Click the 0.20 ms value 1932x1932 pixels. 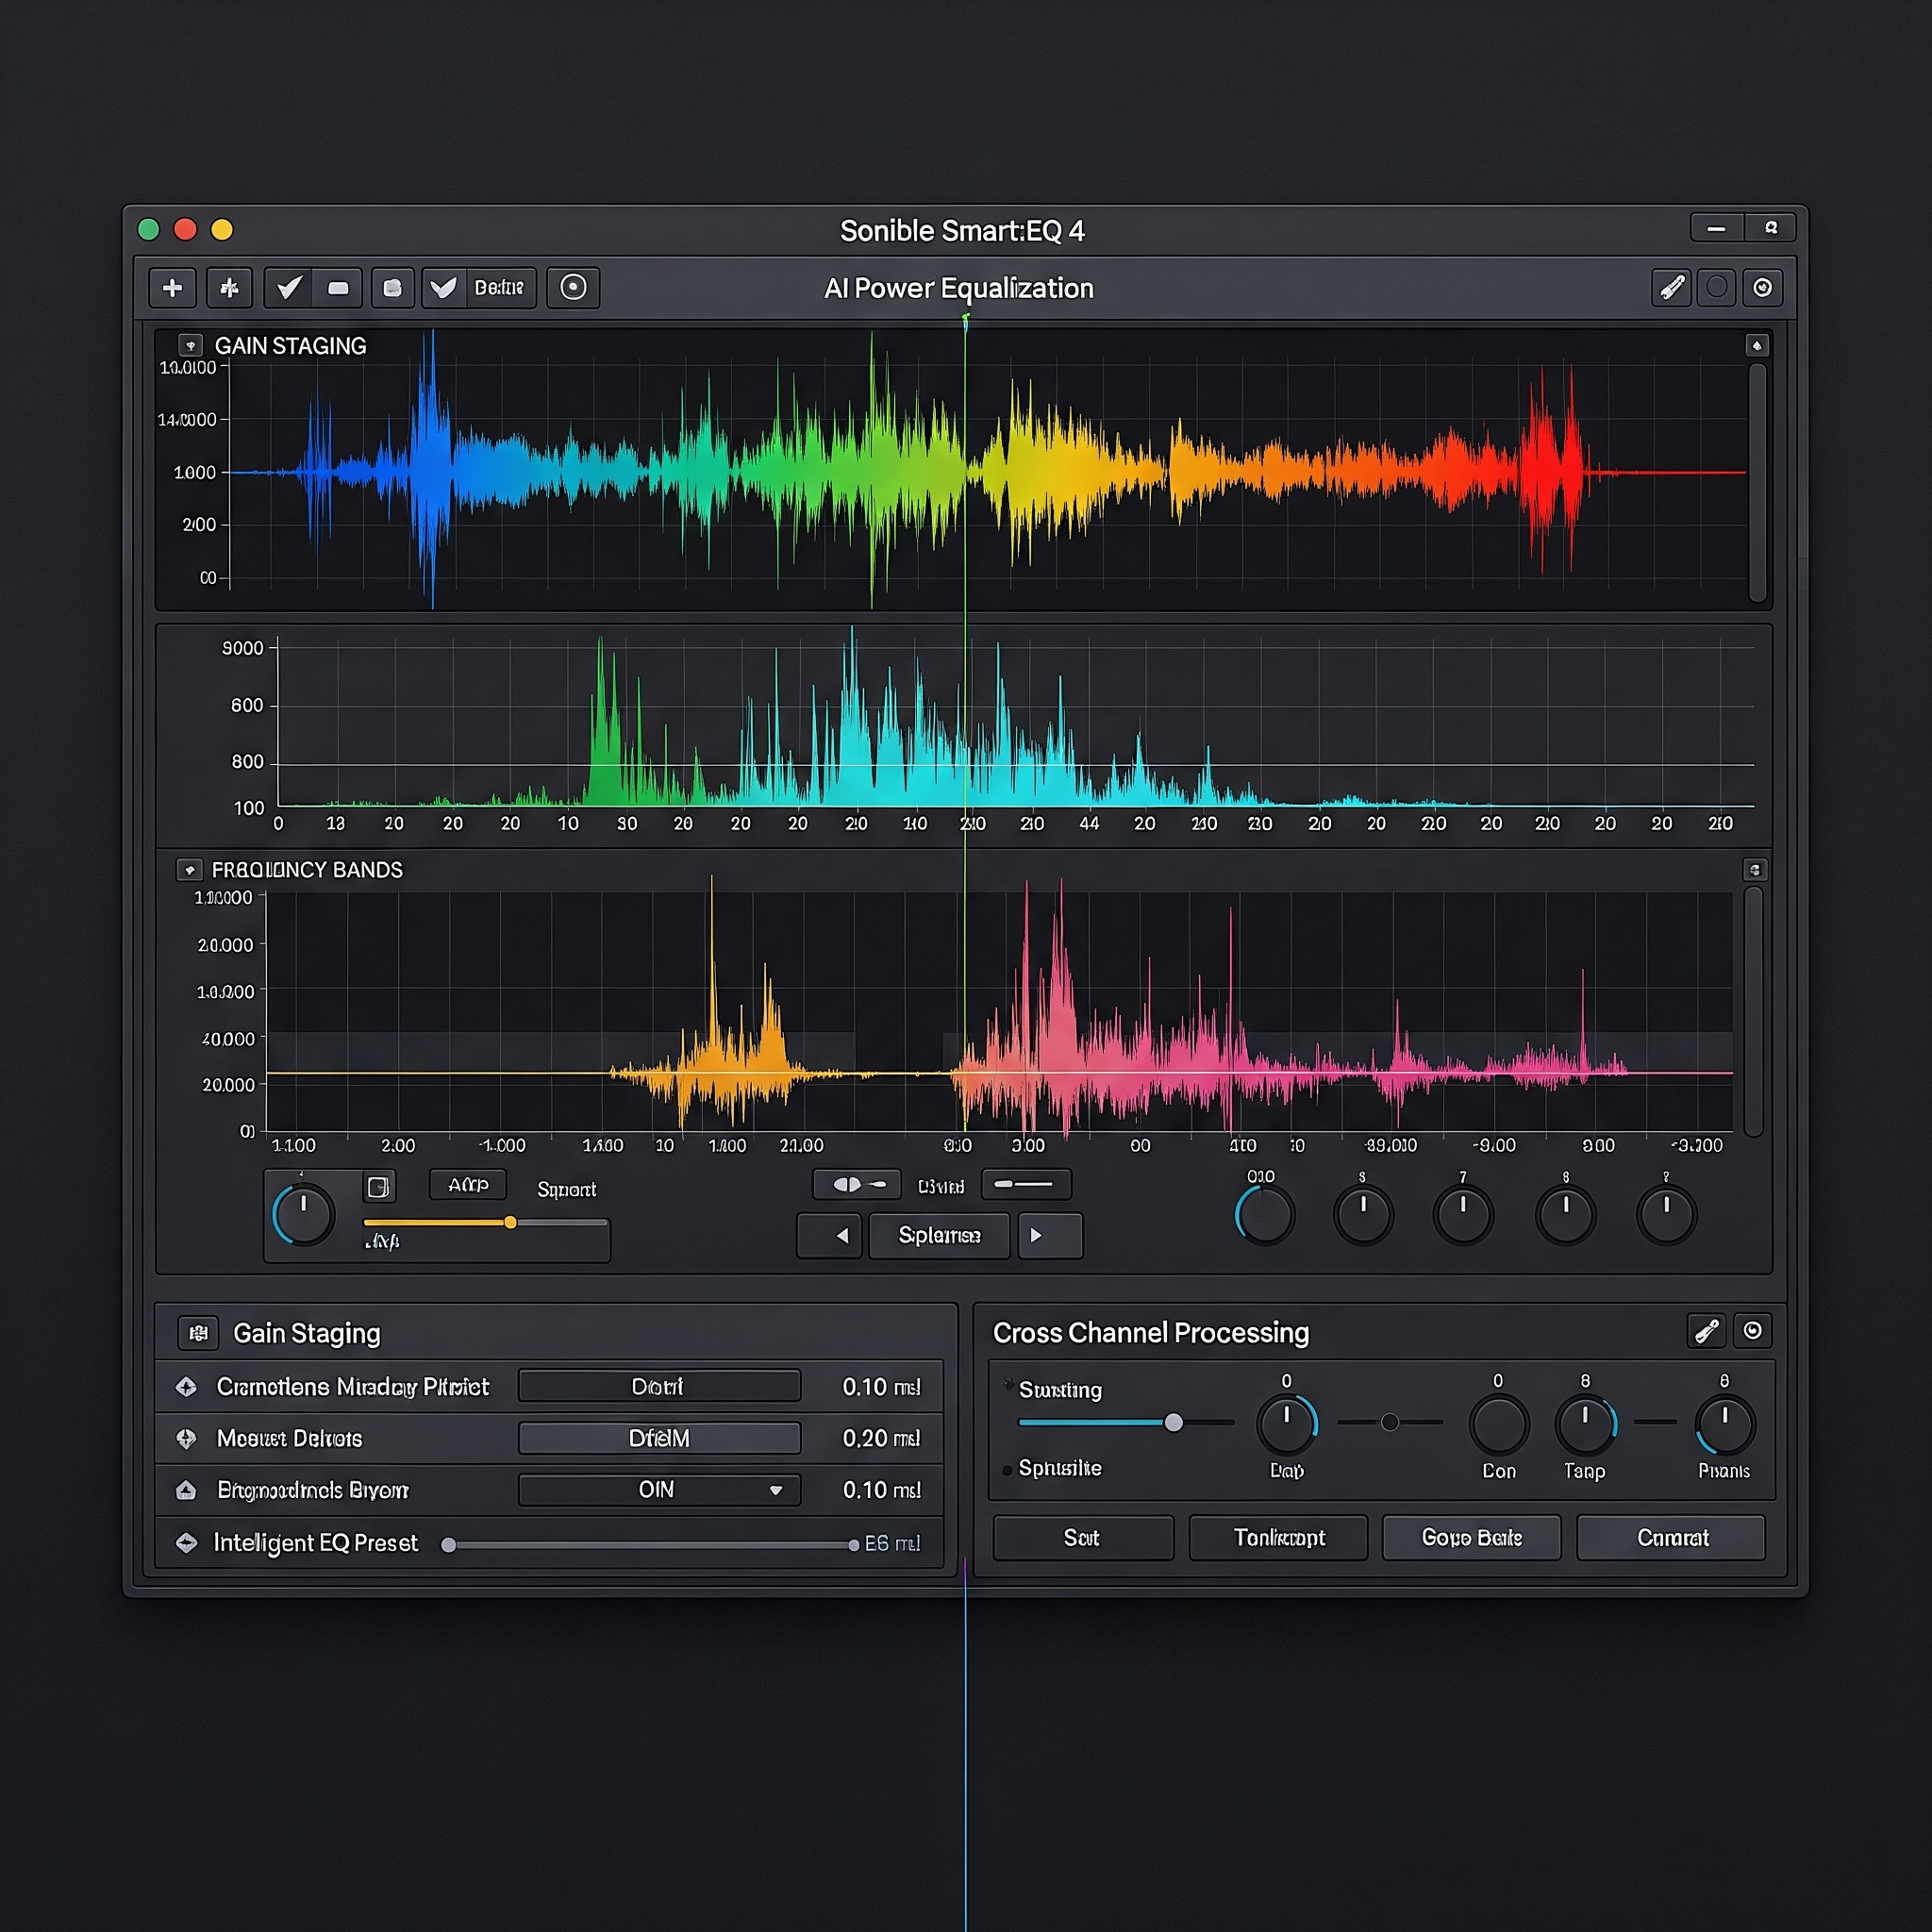pyautogui.click(x=881, y=1438)
